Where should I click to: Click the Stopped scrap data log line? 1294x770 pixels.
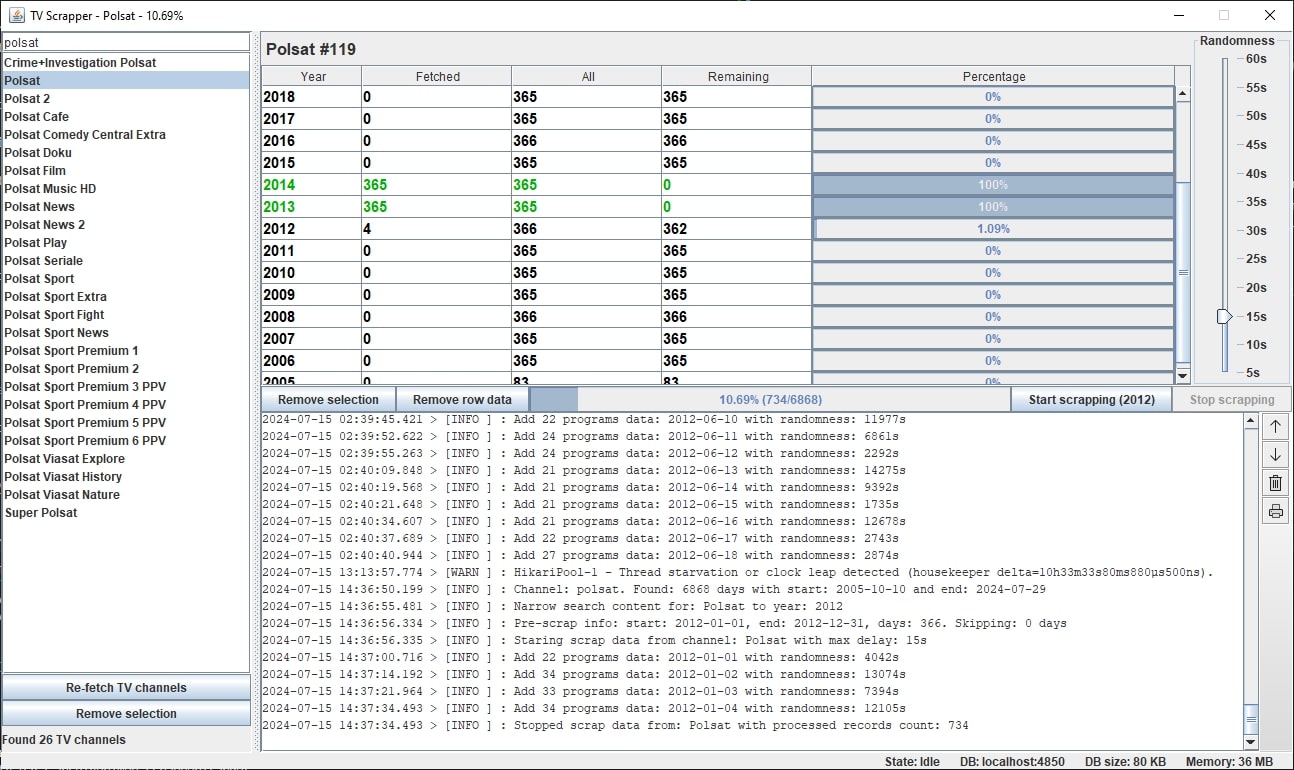[615, 726]
